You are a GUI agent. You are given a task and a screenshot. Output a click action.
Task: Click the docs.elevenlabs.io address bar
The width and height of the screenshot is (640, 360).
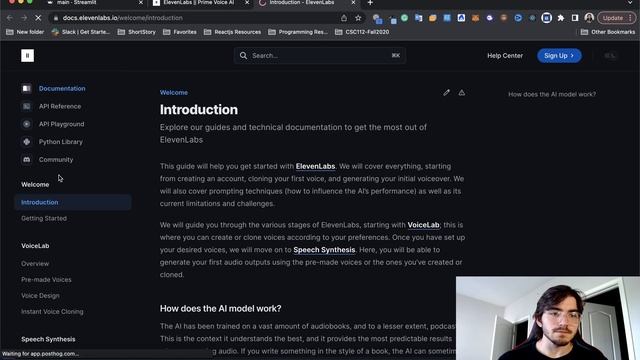click(122, 18)
